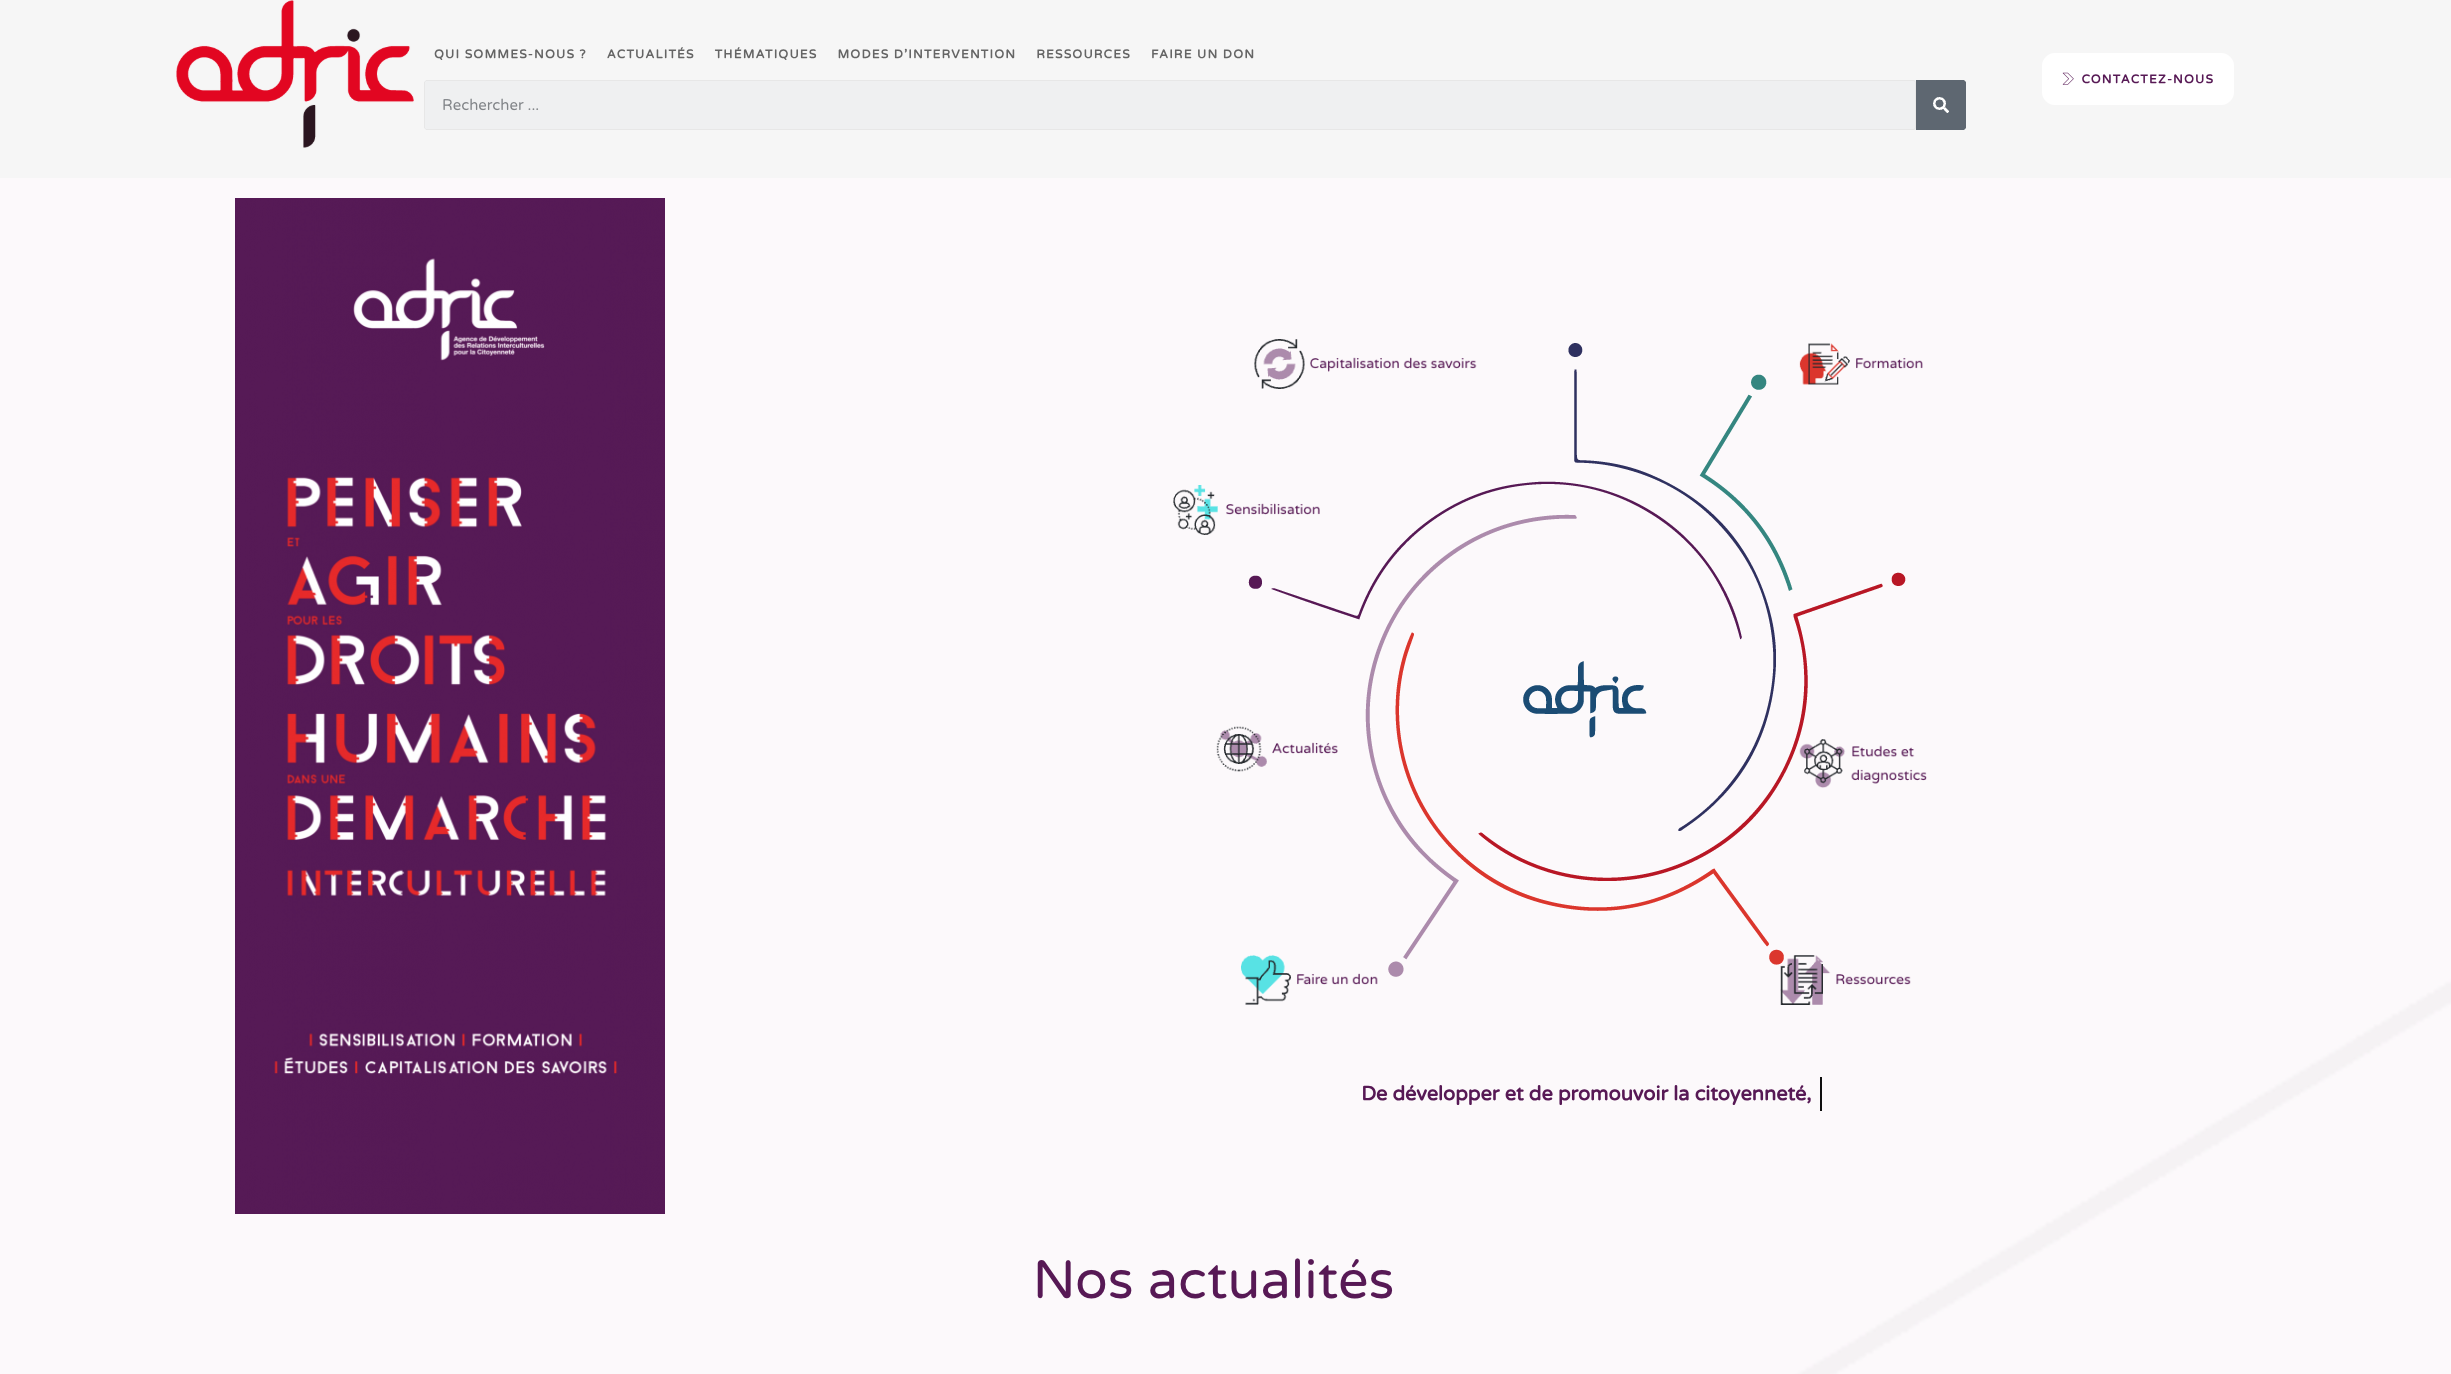Click the Formation document-and-pencil icon

[1822, 364]
